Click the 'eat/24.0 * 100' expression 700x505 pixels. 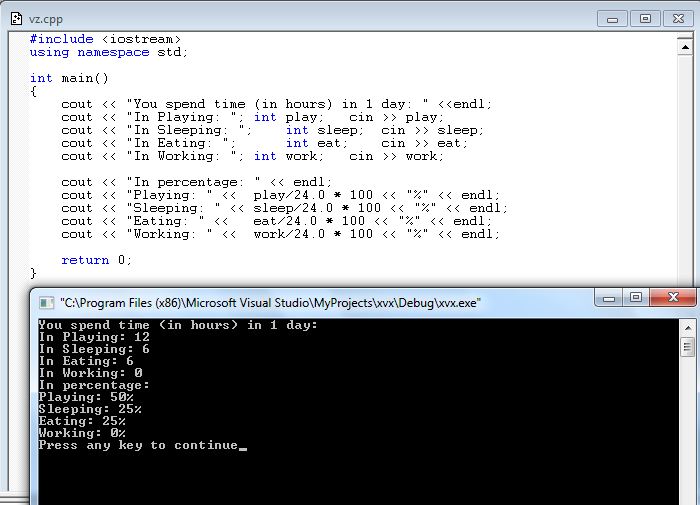[x=309, y=221]
